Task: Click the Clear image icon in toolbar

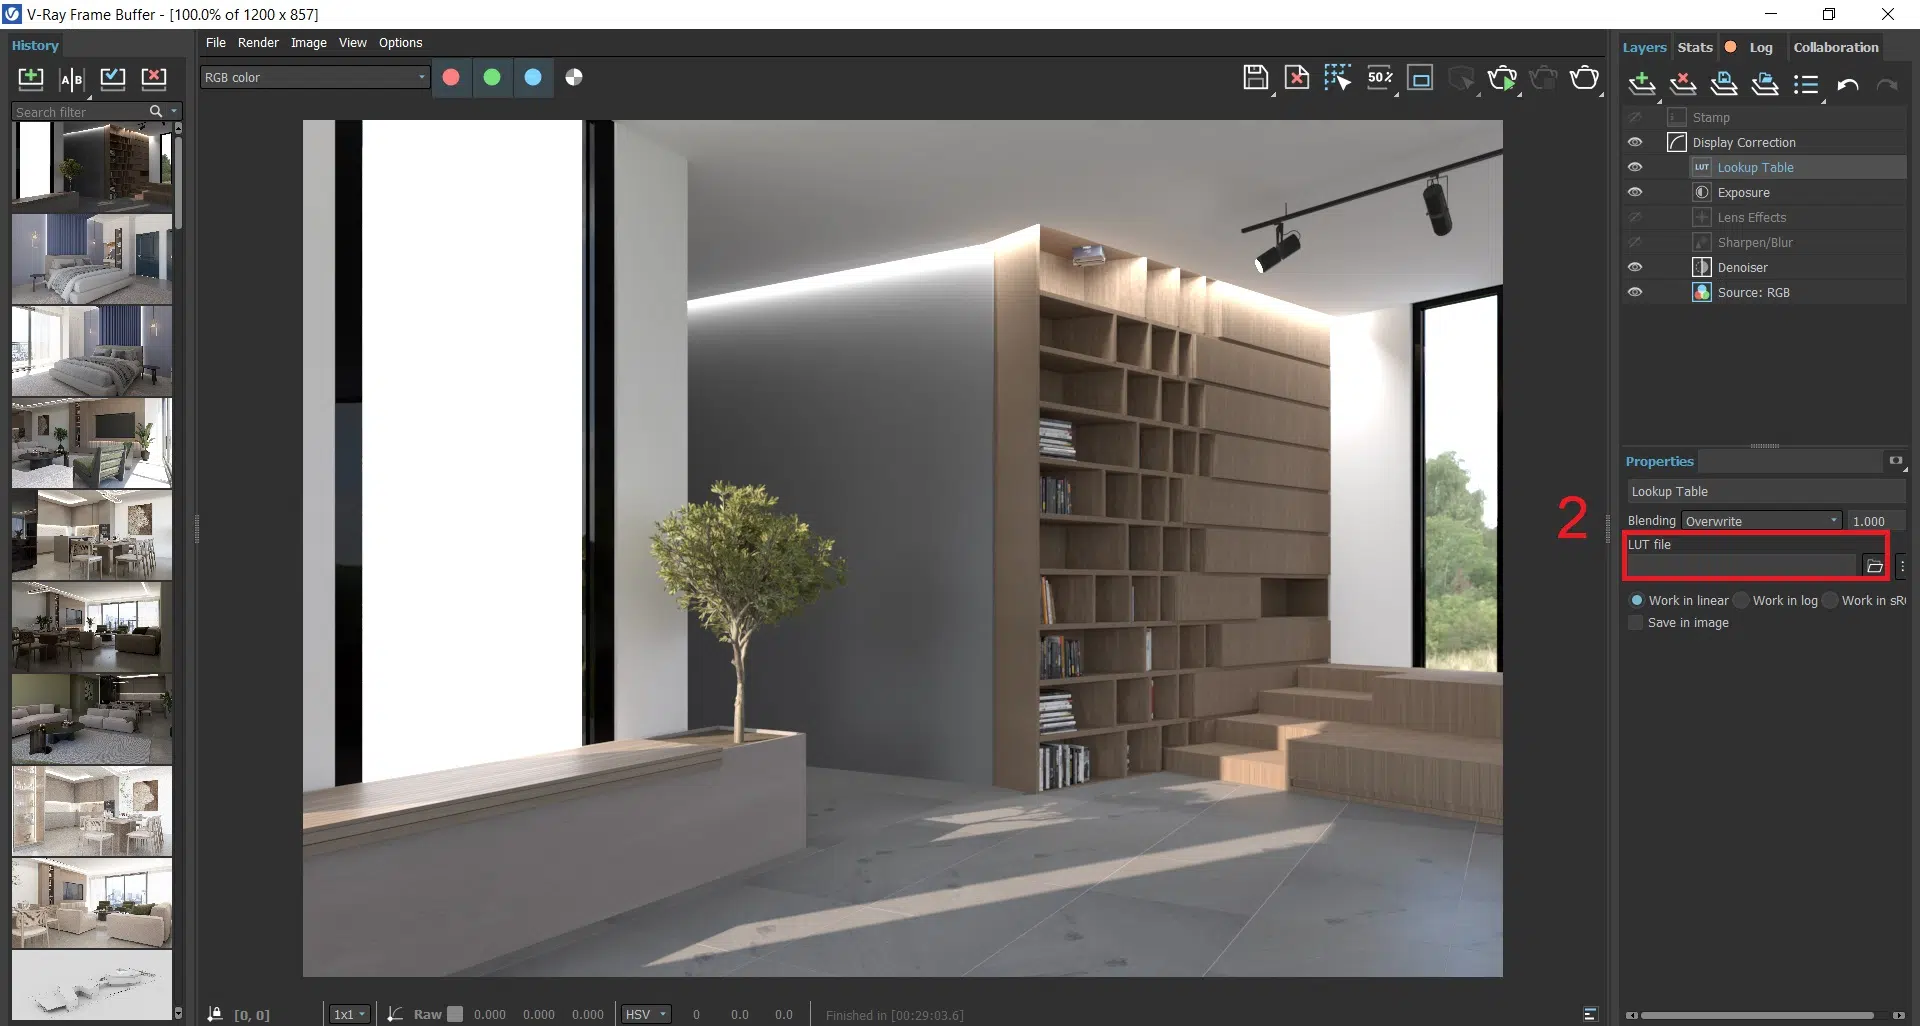Action: [x=1297, y=78]
